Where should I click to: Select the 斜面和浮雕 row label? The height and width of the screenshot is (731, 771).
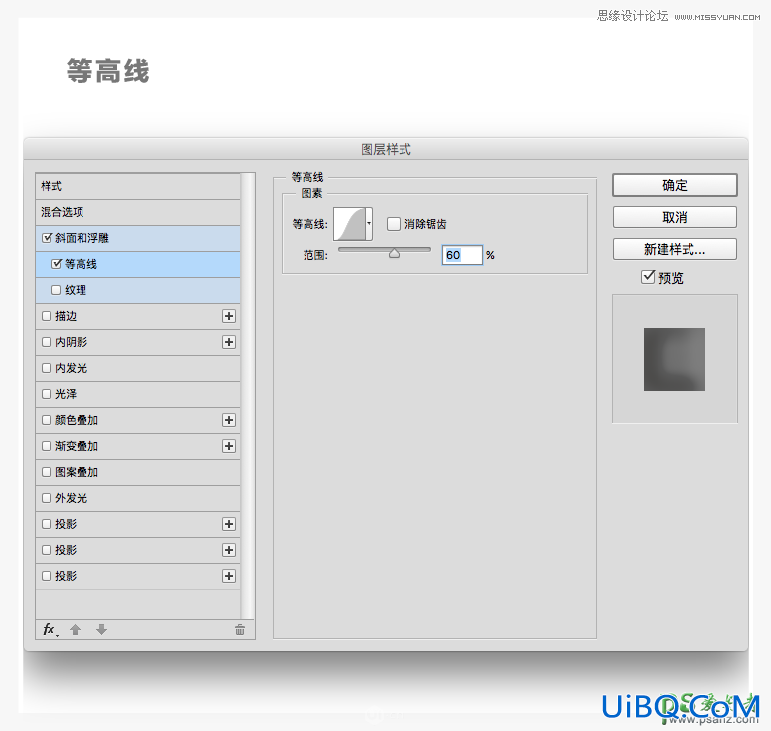82,238
